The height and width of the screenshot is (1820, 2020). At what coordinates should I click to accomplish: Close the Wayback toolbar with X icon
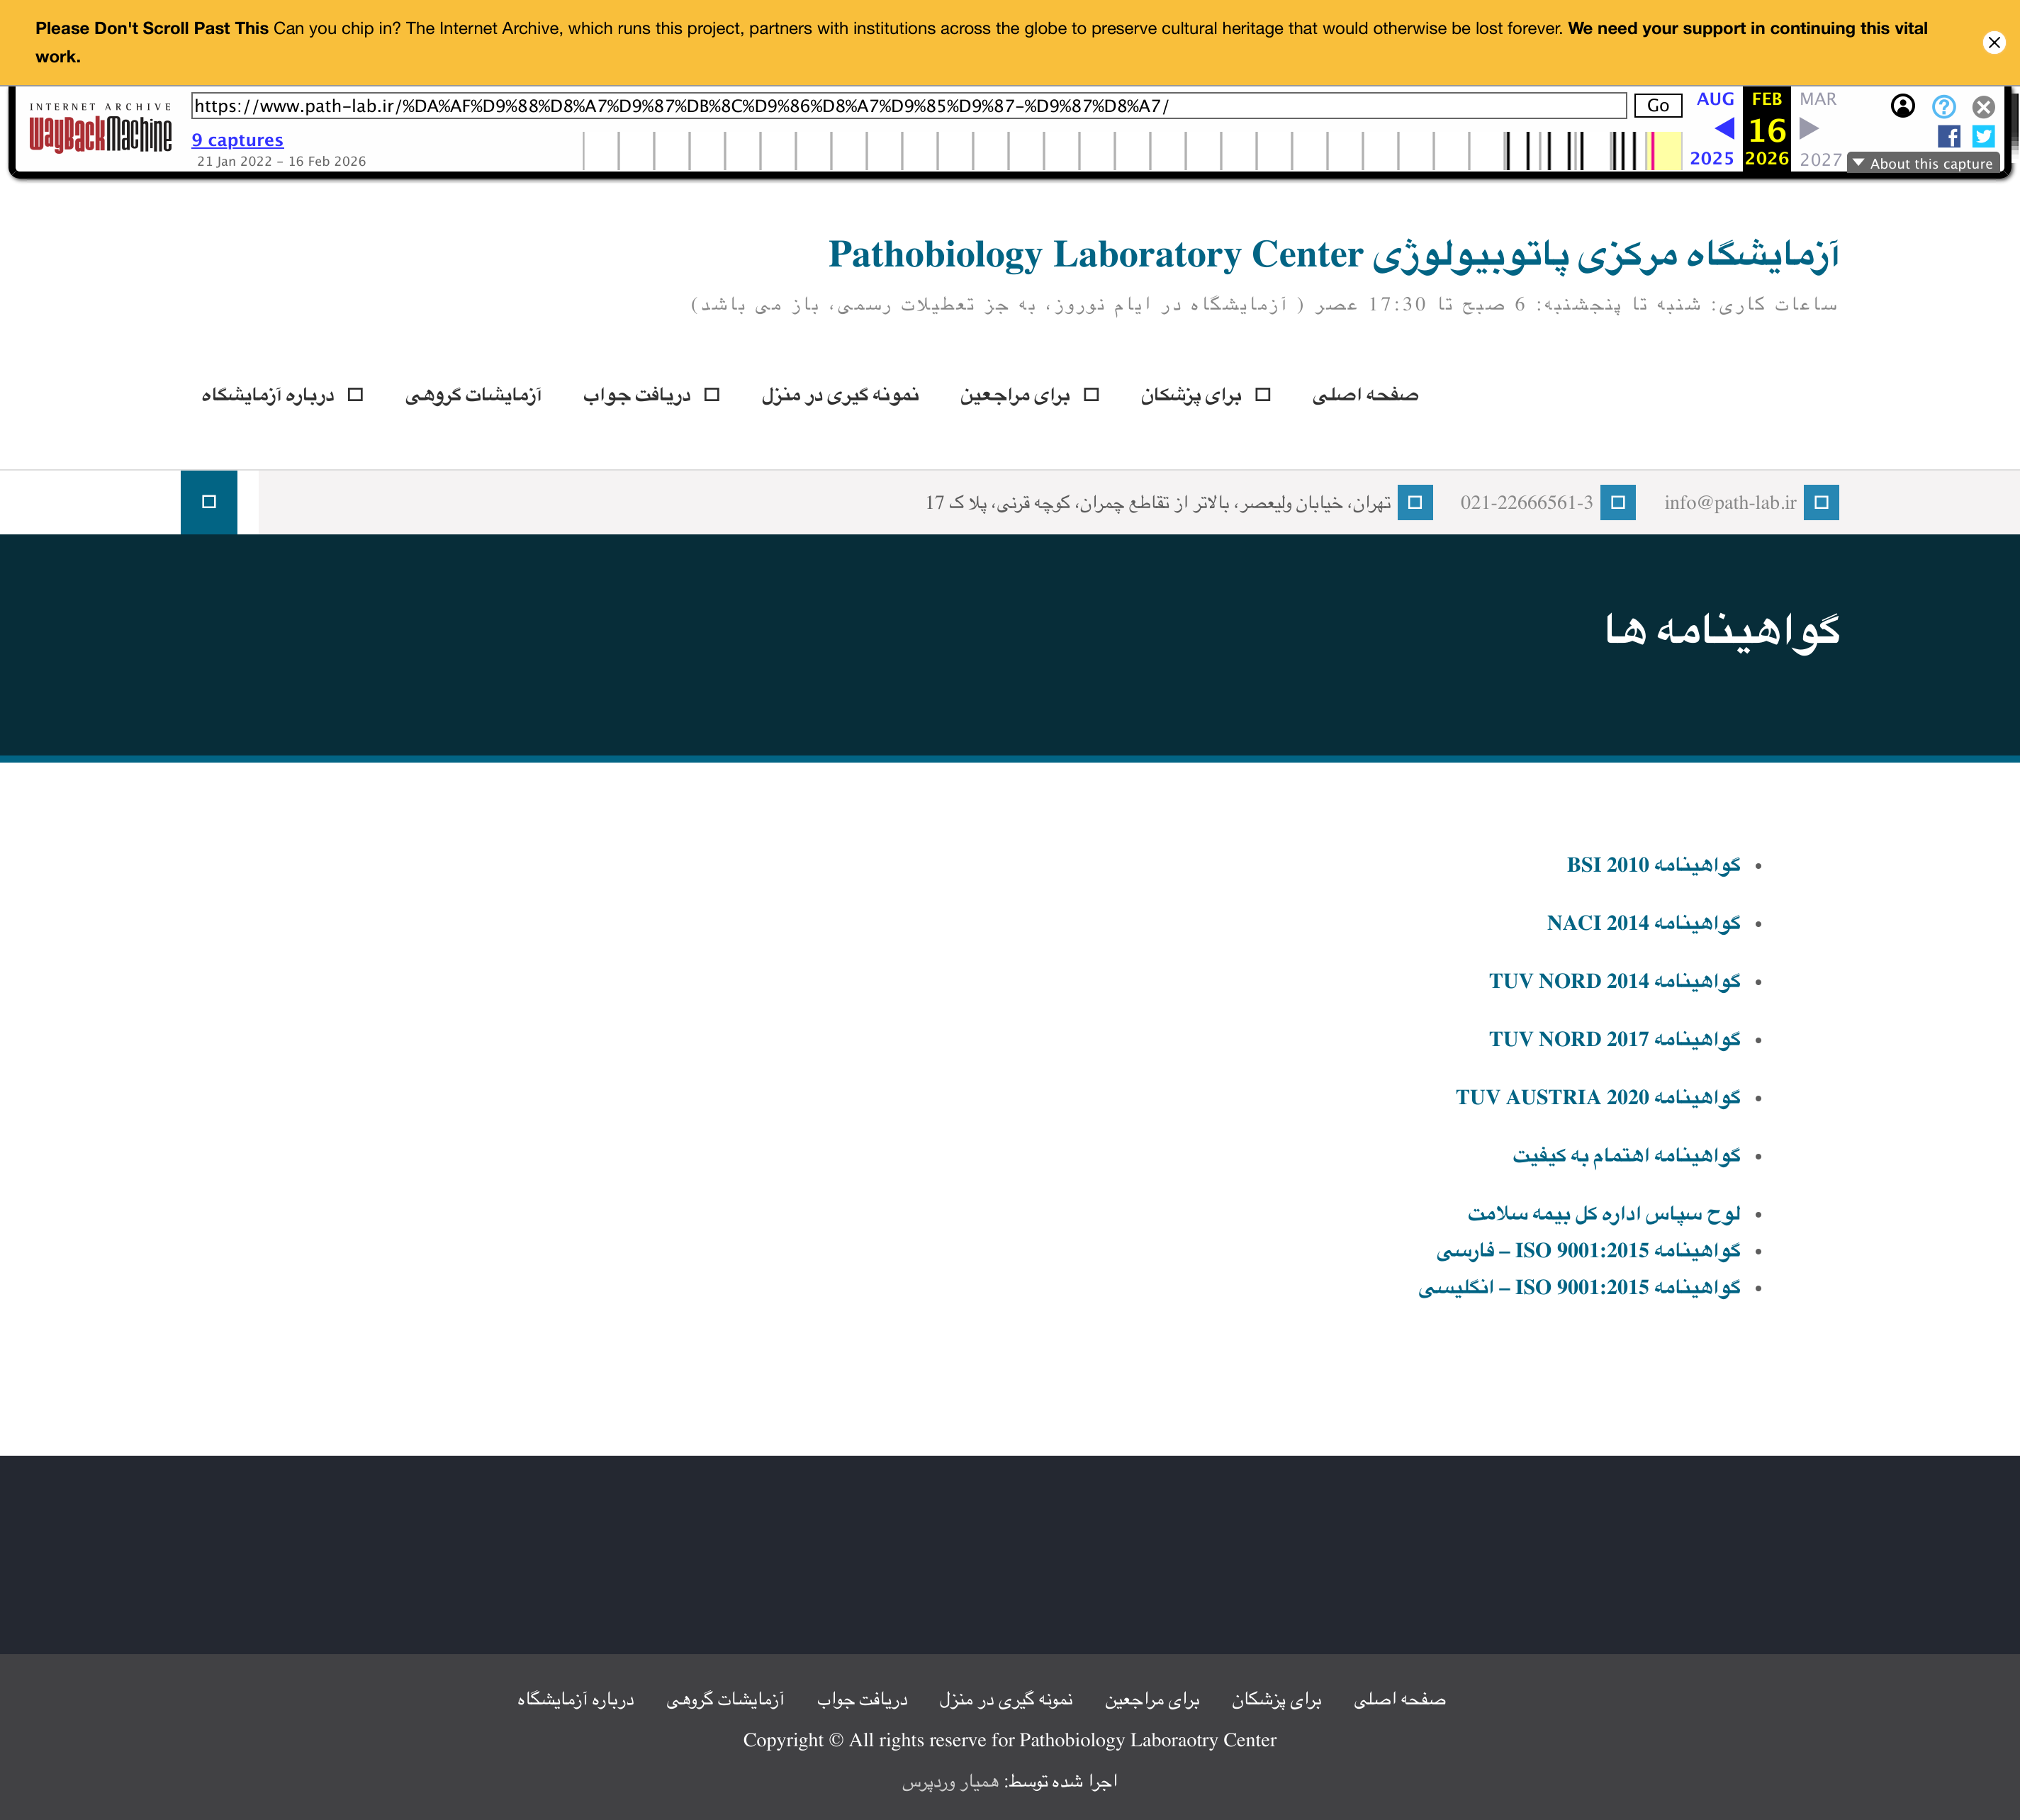click(x=1983, y=106)
